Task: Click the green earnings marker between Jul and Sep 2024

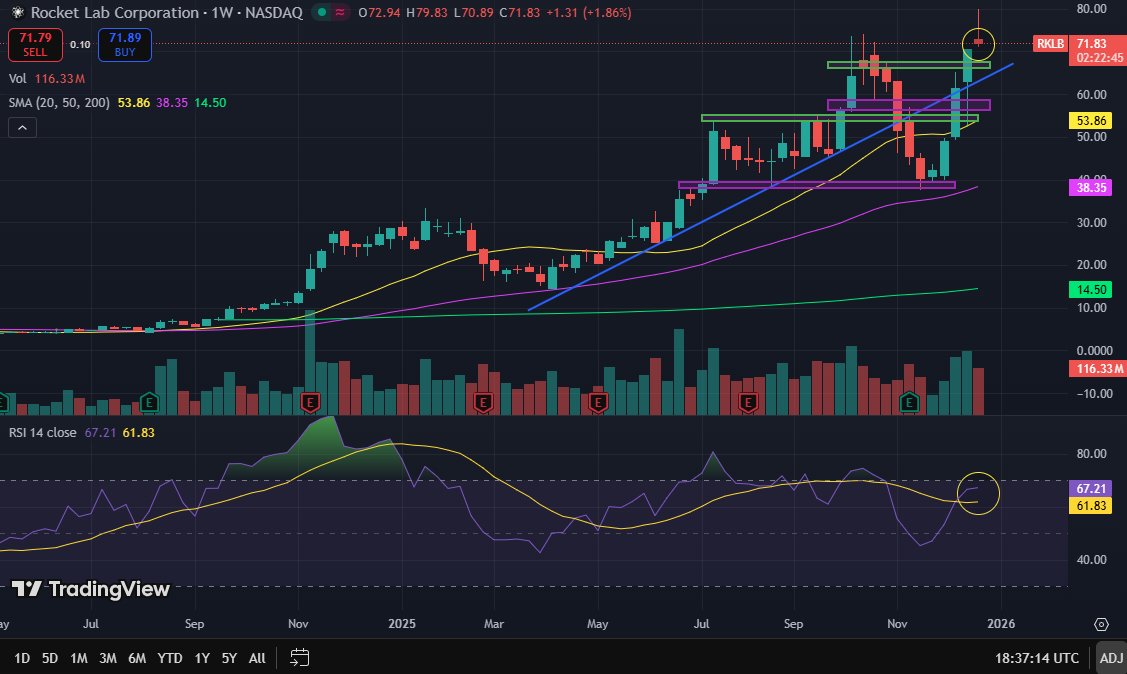Action: [x=150, y=402]
